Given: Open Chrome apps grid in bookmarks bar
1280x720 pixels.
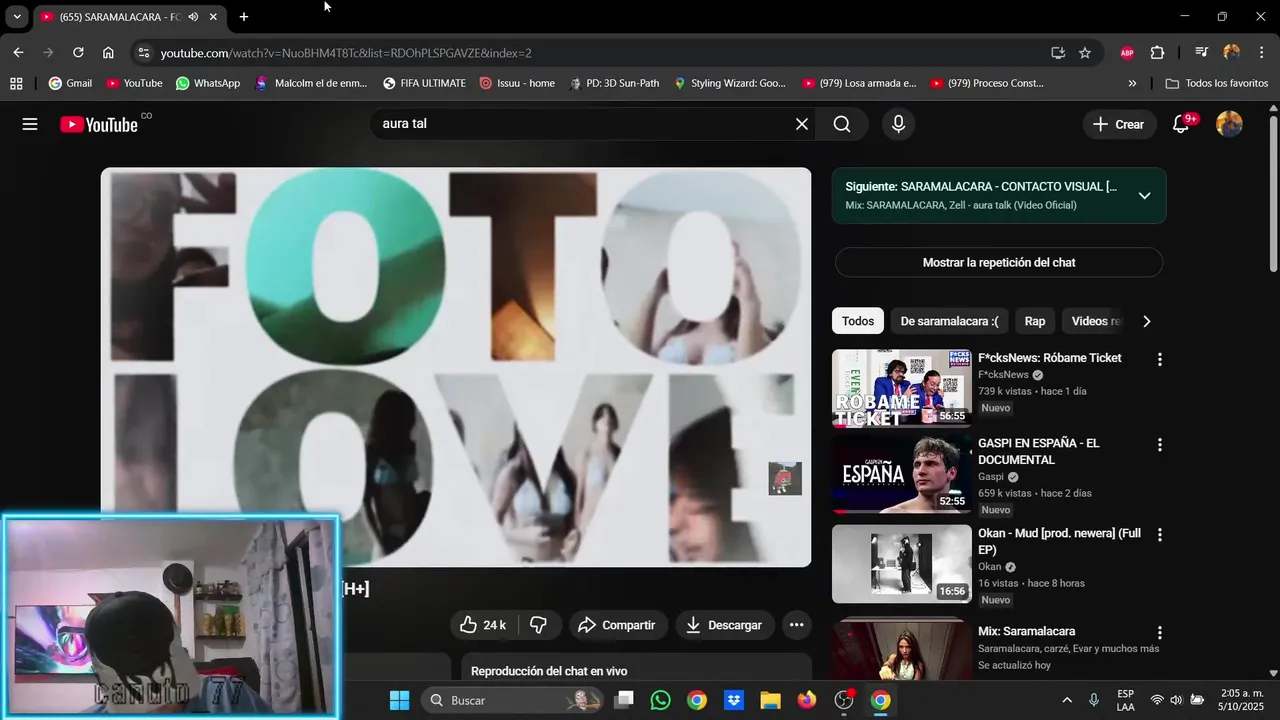Looking at the screenshot, I should [16, 83].
